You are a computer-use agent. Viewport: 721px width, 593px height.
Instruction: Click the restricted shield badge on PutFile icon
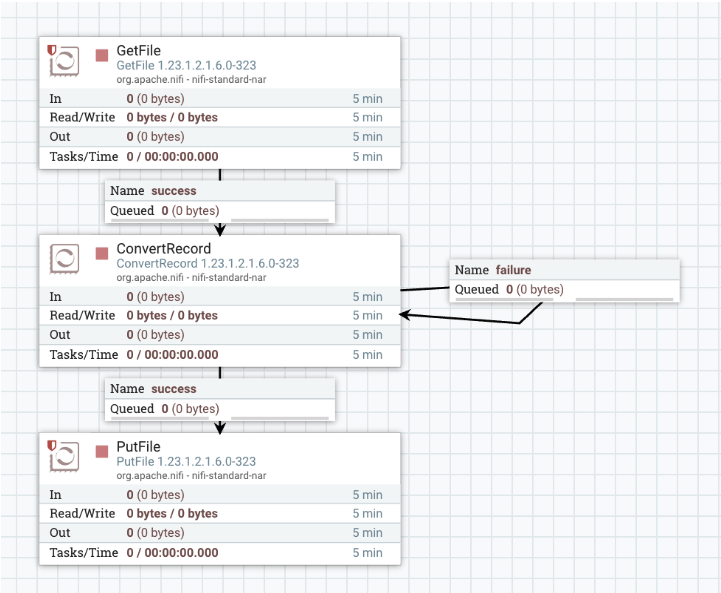point(52,443)
